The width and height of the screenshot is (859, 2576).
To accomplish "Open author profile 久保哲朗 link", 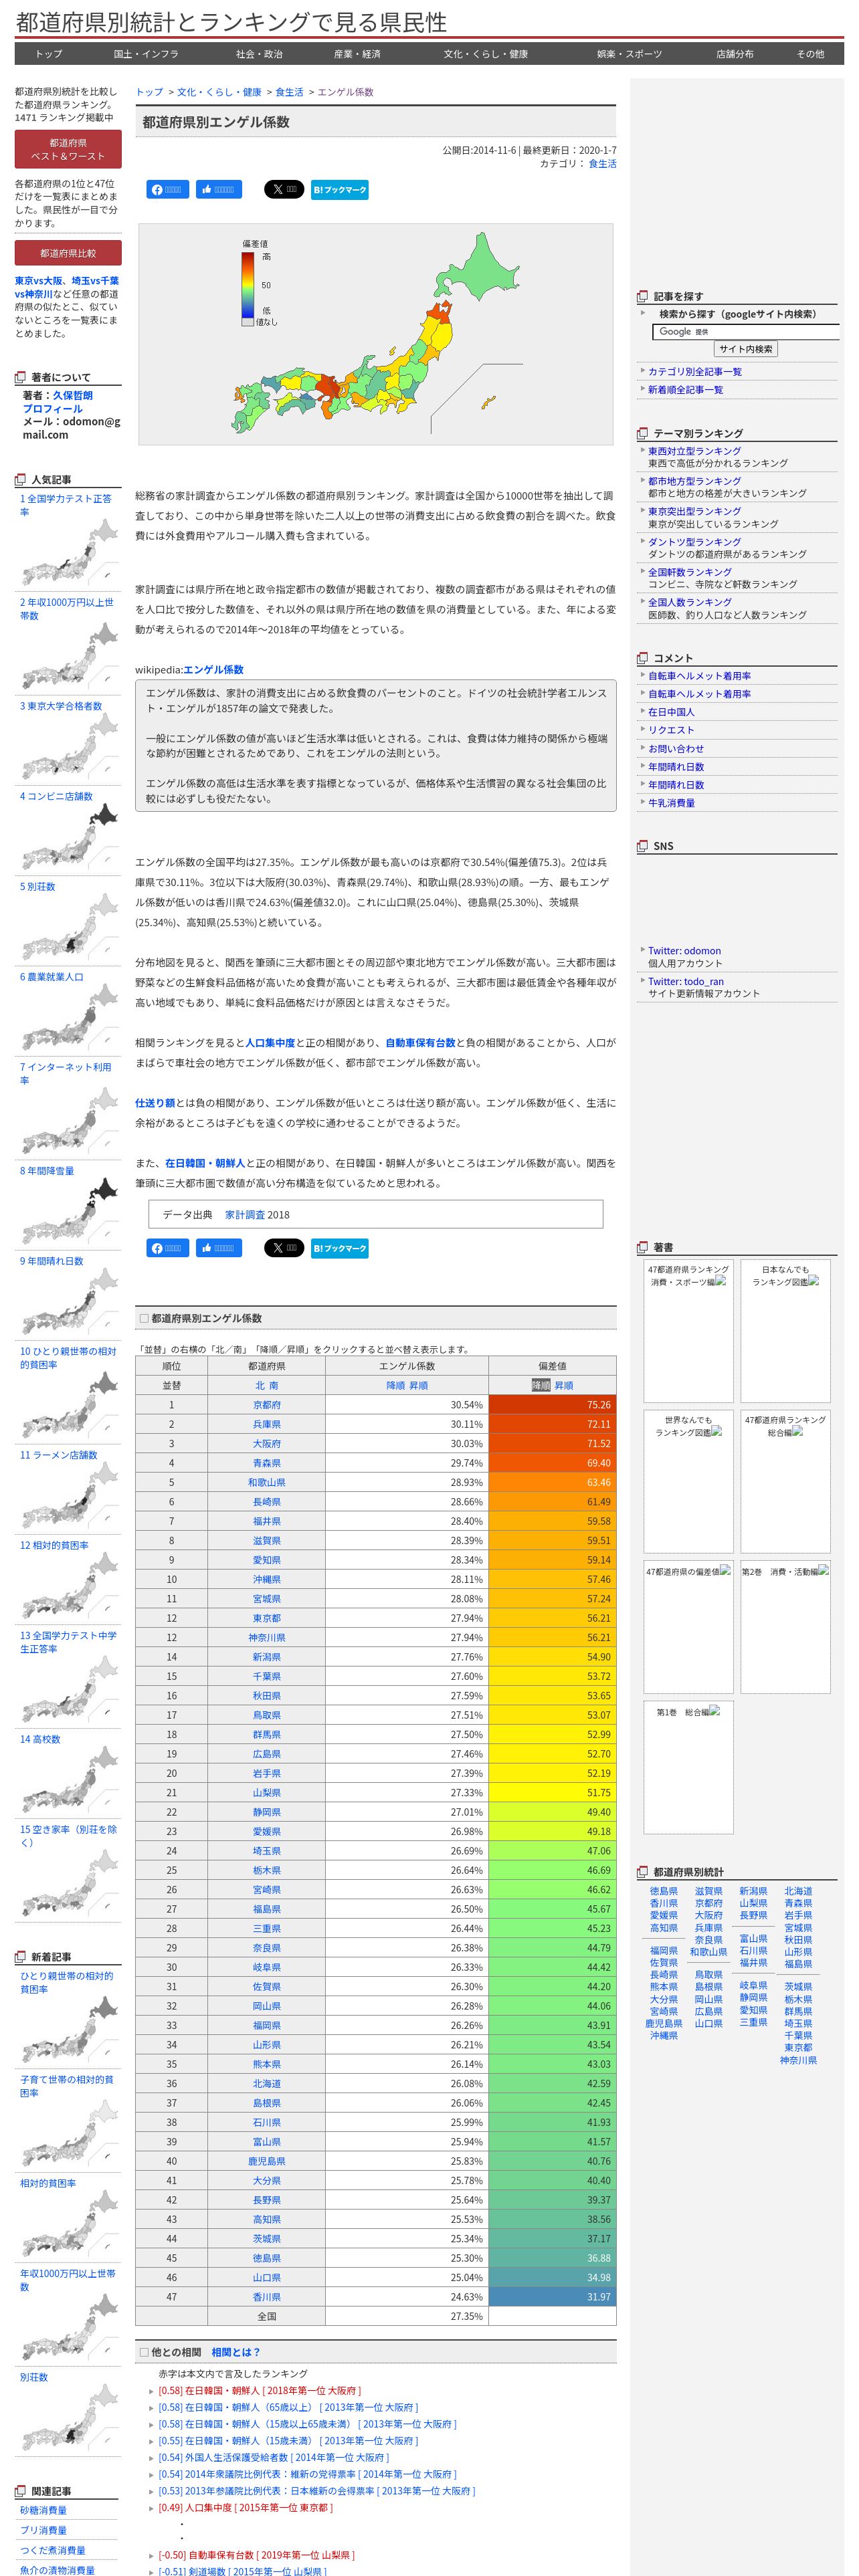I will (73, 395).
